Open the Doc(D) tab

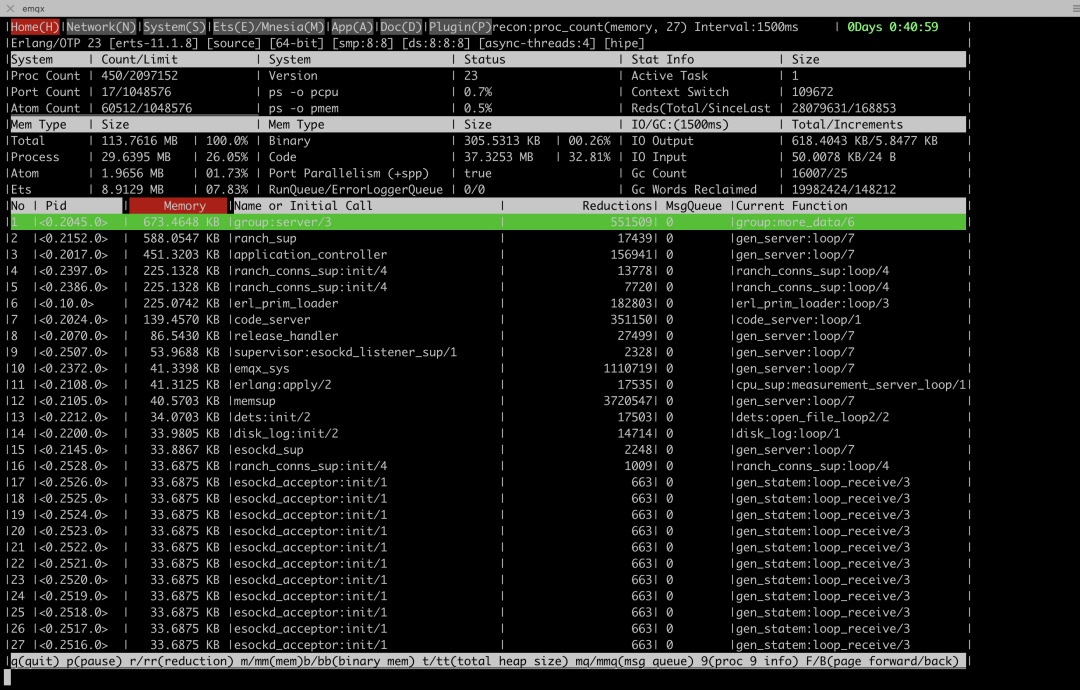pos(401,27)
